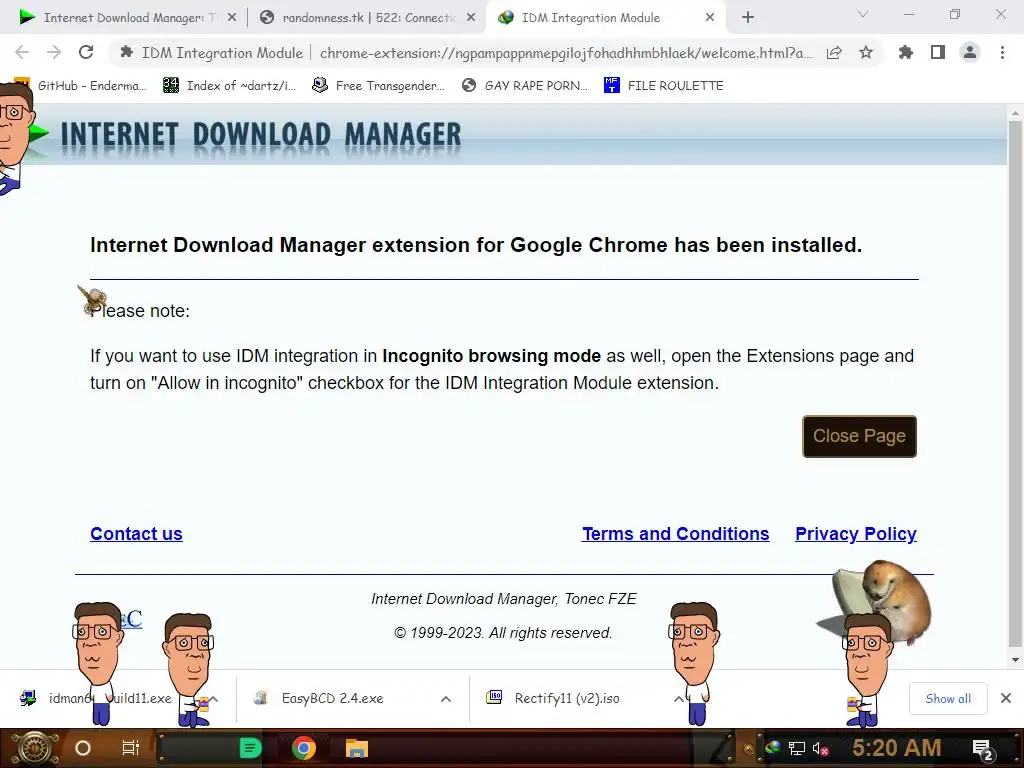This screenshot has height=768, width=1024.
Task: Open the Start menu
Action: (x=34, y=748)
